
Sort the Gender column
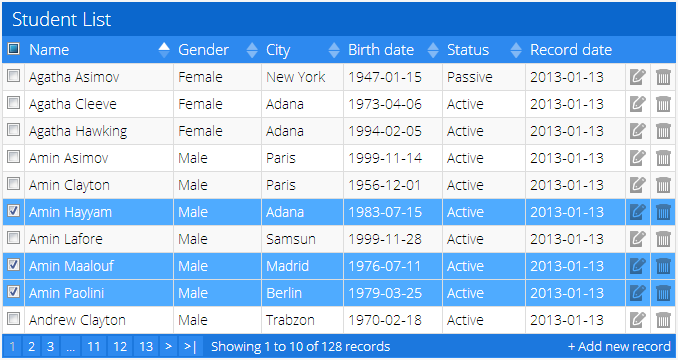(252, 50)
